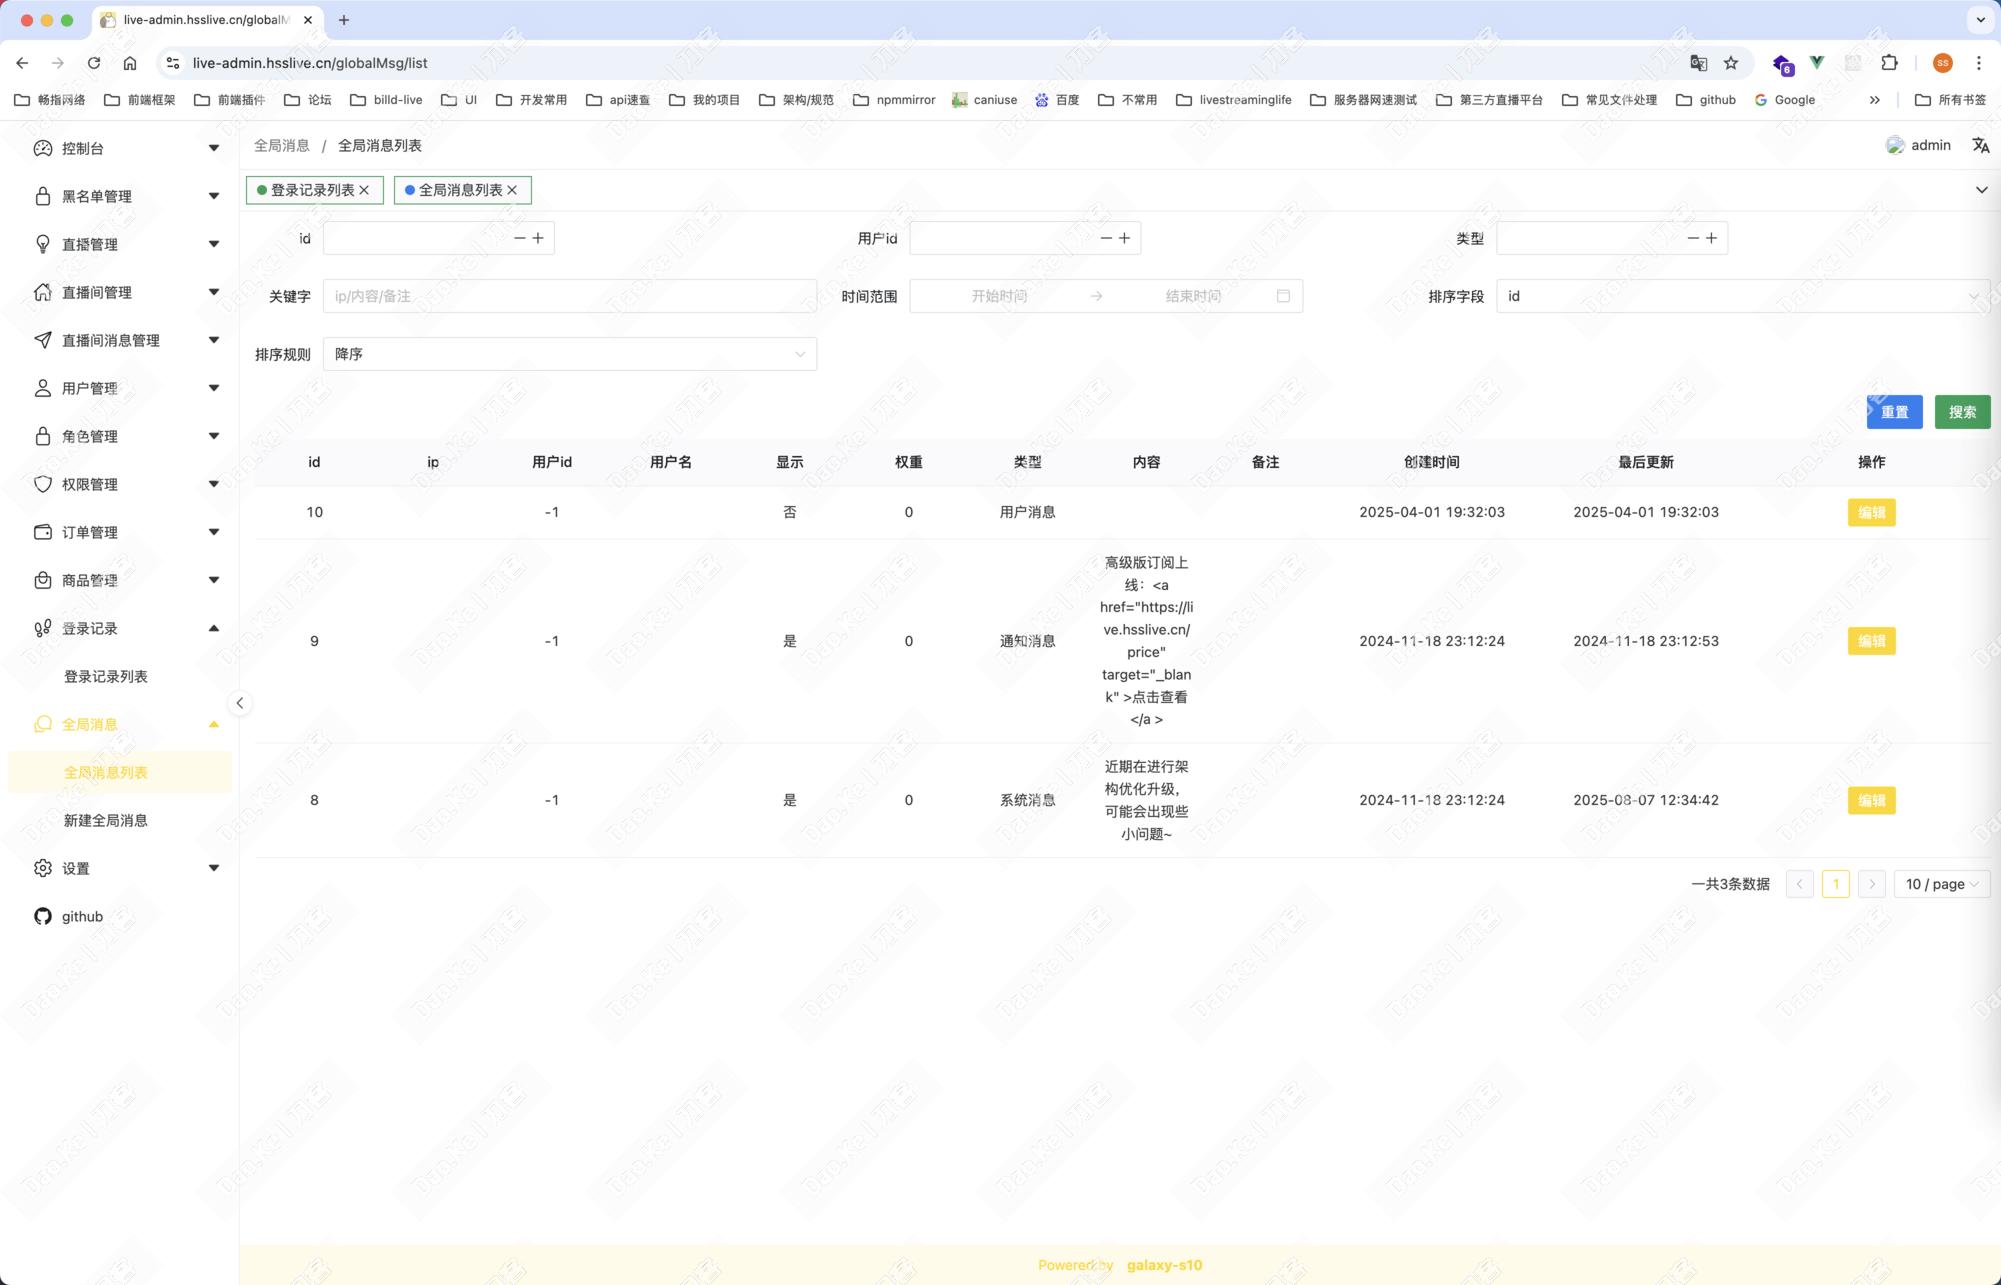Close the 登录记录列表 tab with X
Screen dimensions: 2001x1285
tap(365, 190)
